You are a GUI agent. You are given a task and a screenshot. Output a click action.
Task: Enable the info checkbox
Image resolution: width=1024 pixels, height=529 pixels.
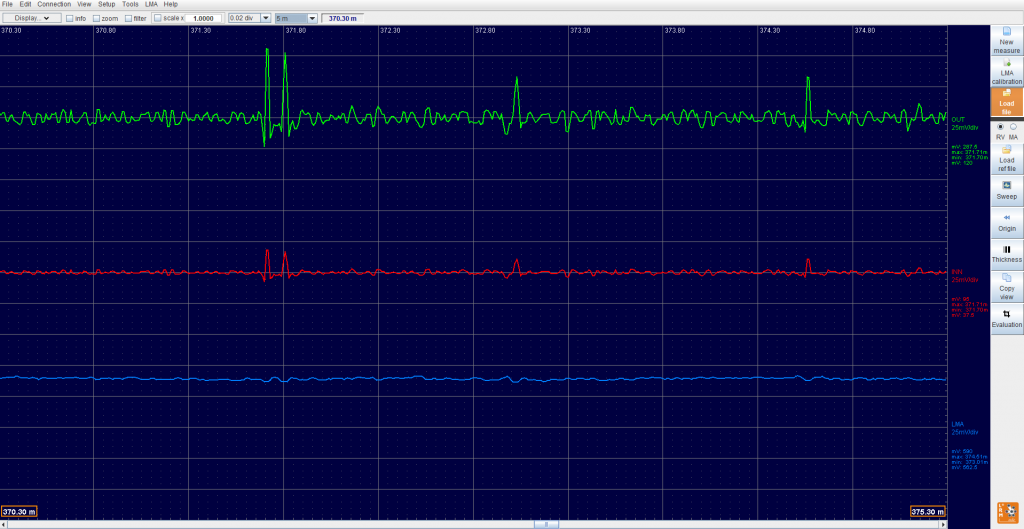[69, 18]
